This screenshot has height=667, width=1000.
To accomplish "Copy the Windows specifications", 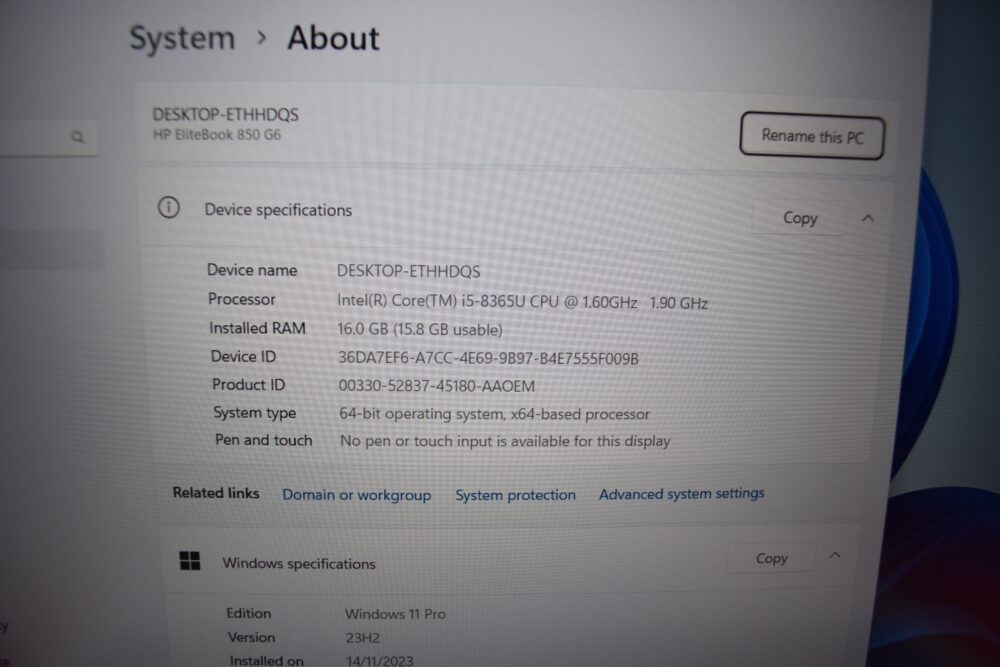I will [x=772, y=558].
